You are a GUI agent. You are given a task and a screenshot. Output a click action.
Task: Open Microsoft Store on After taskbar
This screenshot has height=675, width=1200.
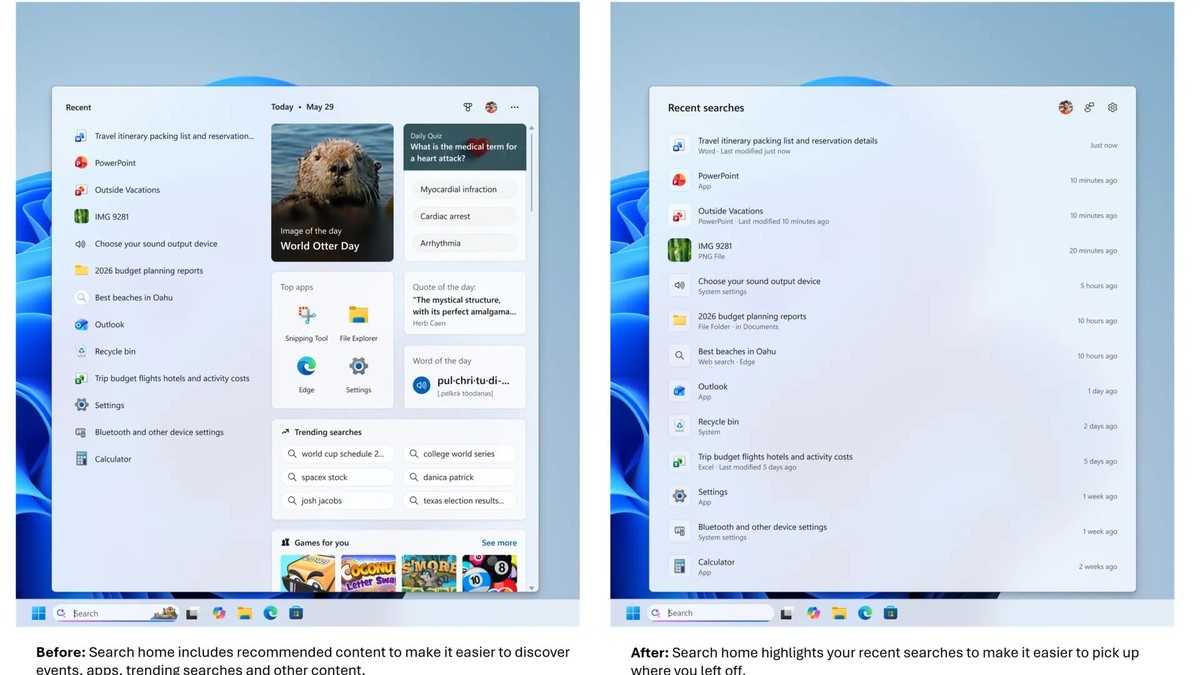(890, 613)
